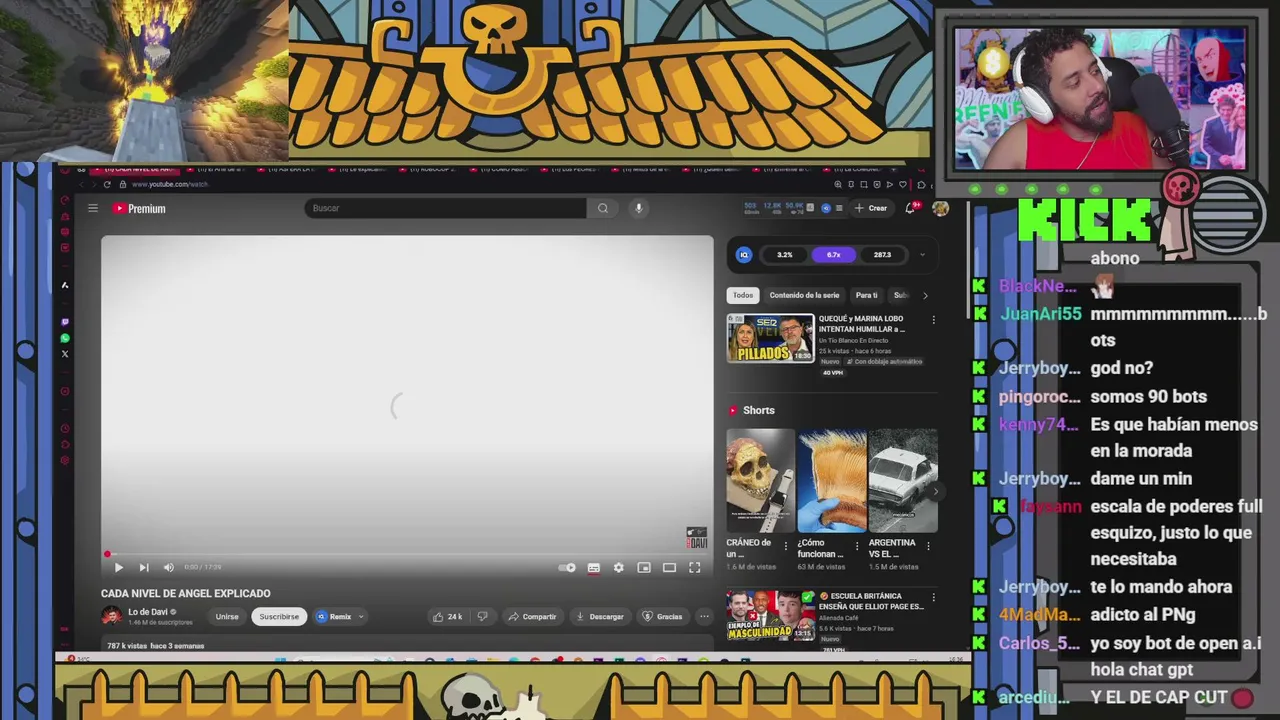1280x720 pixels.
Task: Select the 3.2% stat pill
Action: coord(785,255)
